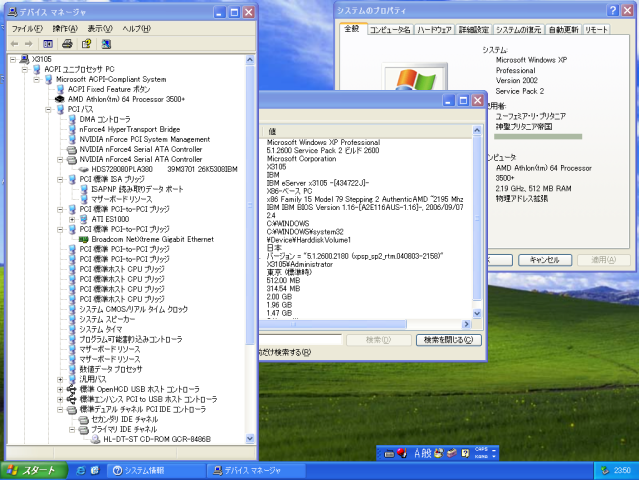Select nForce4 HyperTransport Bridge entry
Viewport: 639px width, 480px height.
coord(130,129)
